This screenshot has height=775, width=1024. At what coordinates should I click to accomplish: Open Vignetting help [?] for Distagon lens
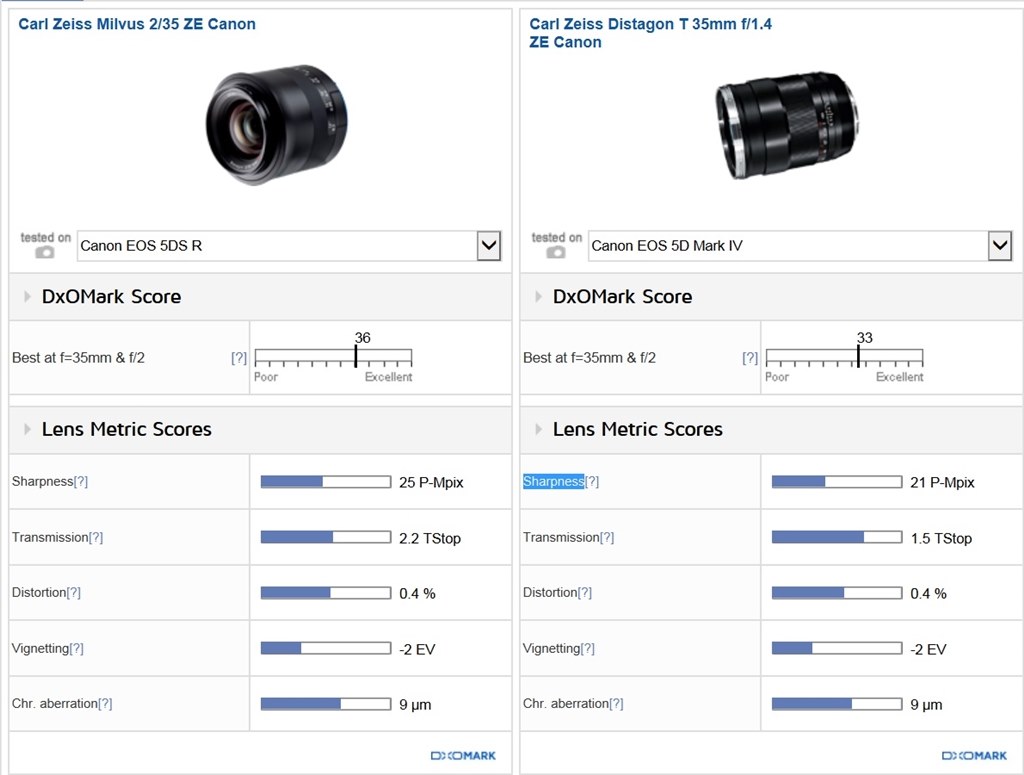coord(588,648)
